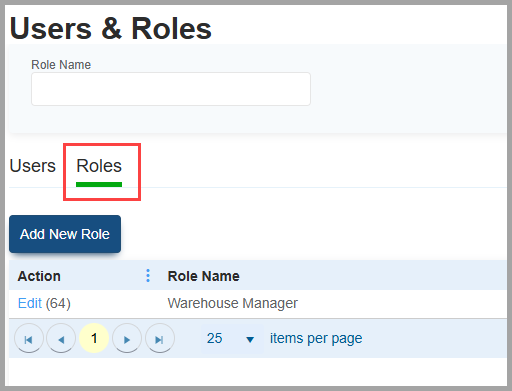Select the Warehouse Manager row cell

(233, 303)
